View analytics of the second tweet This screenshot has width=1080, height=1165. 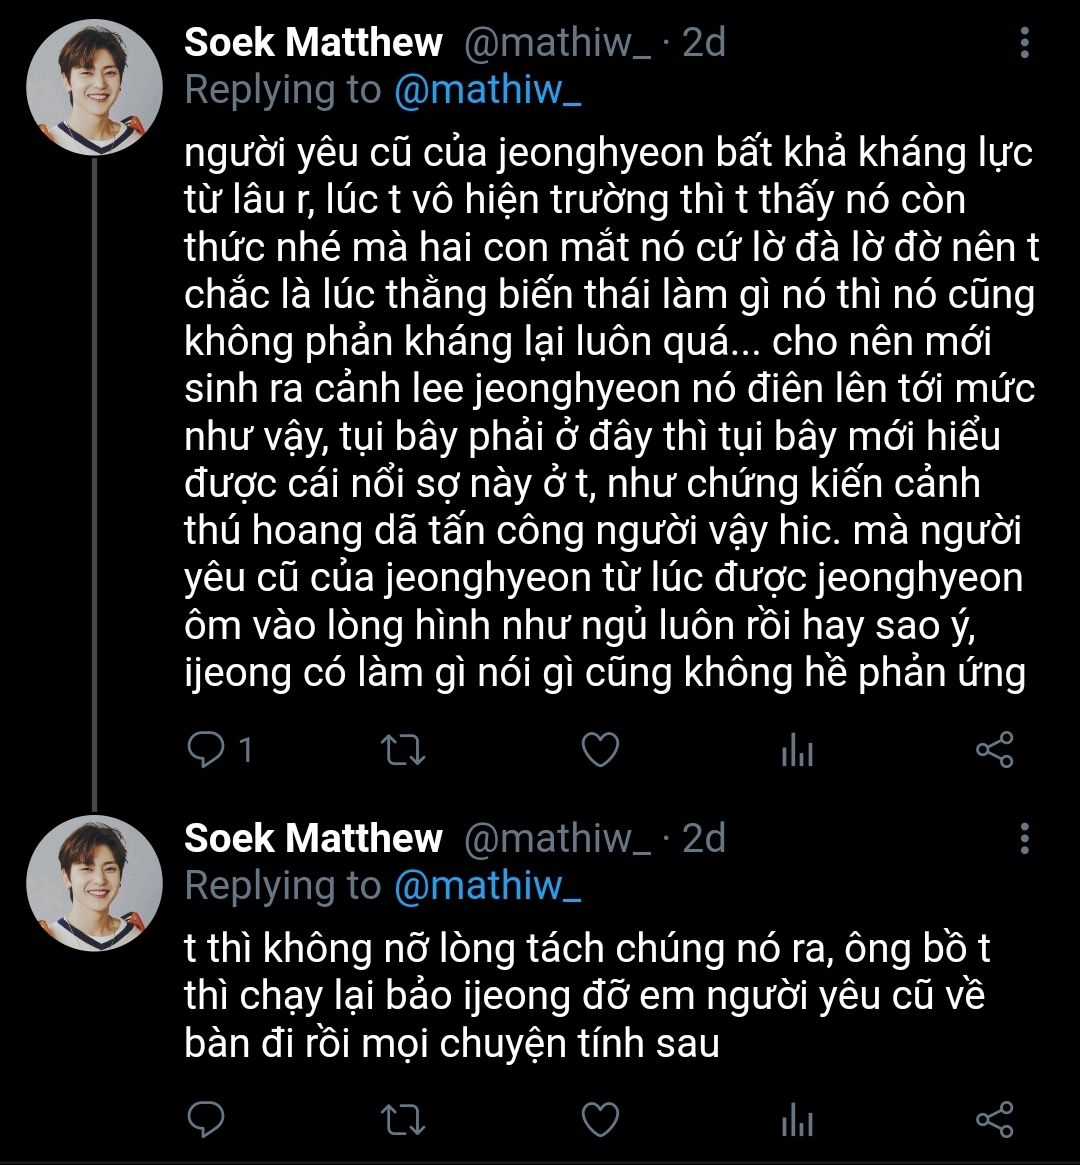pos(797,1119)
